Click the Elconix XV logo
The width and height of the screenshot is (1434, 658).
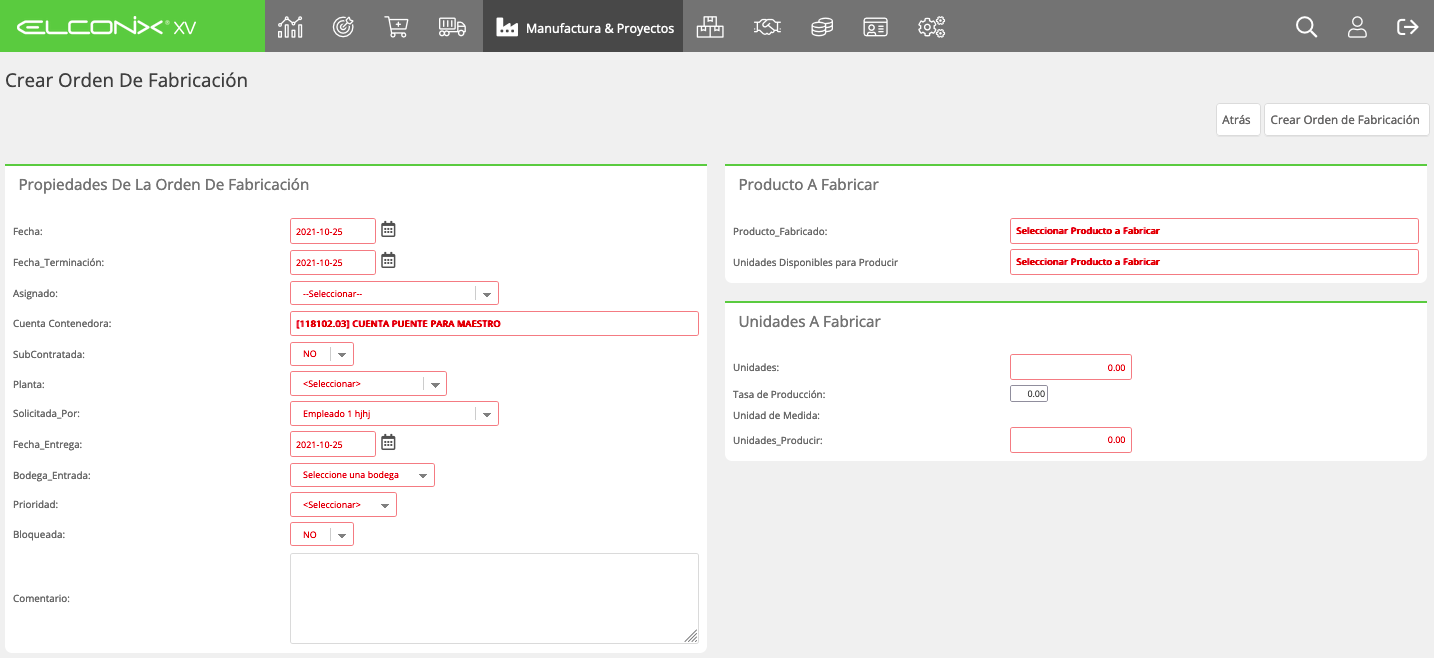pos(107,27)
